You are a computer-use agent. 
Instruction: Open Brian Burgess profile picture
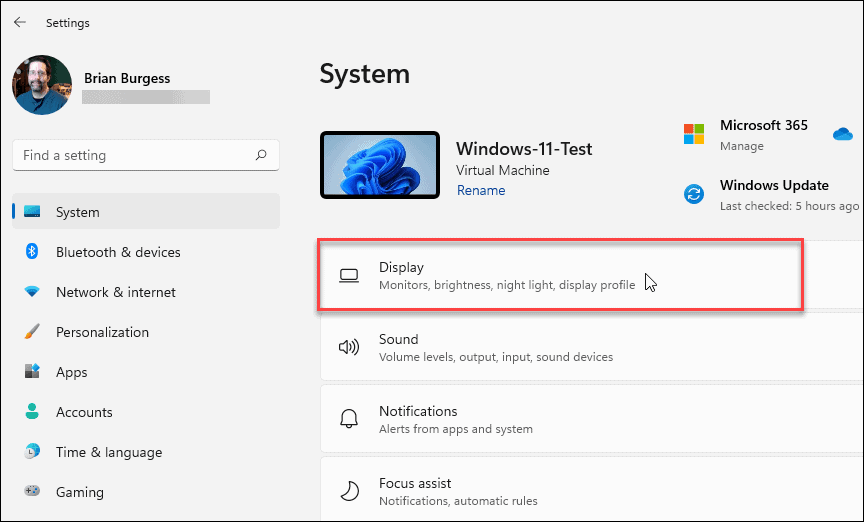click(42, 85)
